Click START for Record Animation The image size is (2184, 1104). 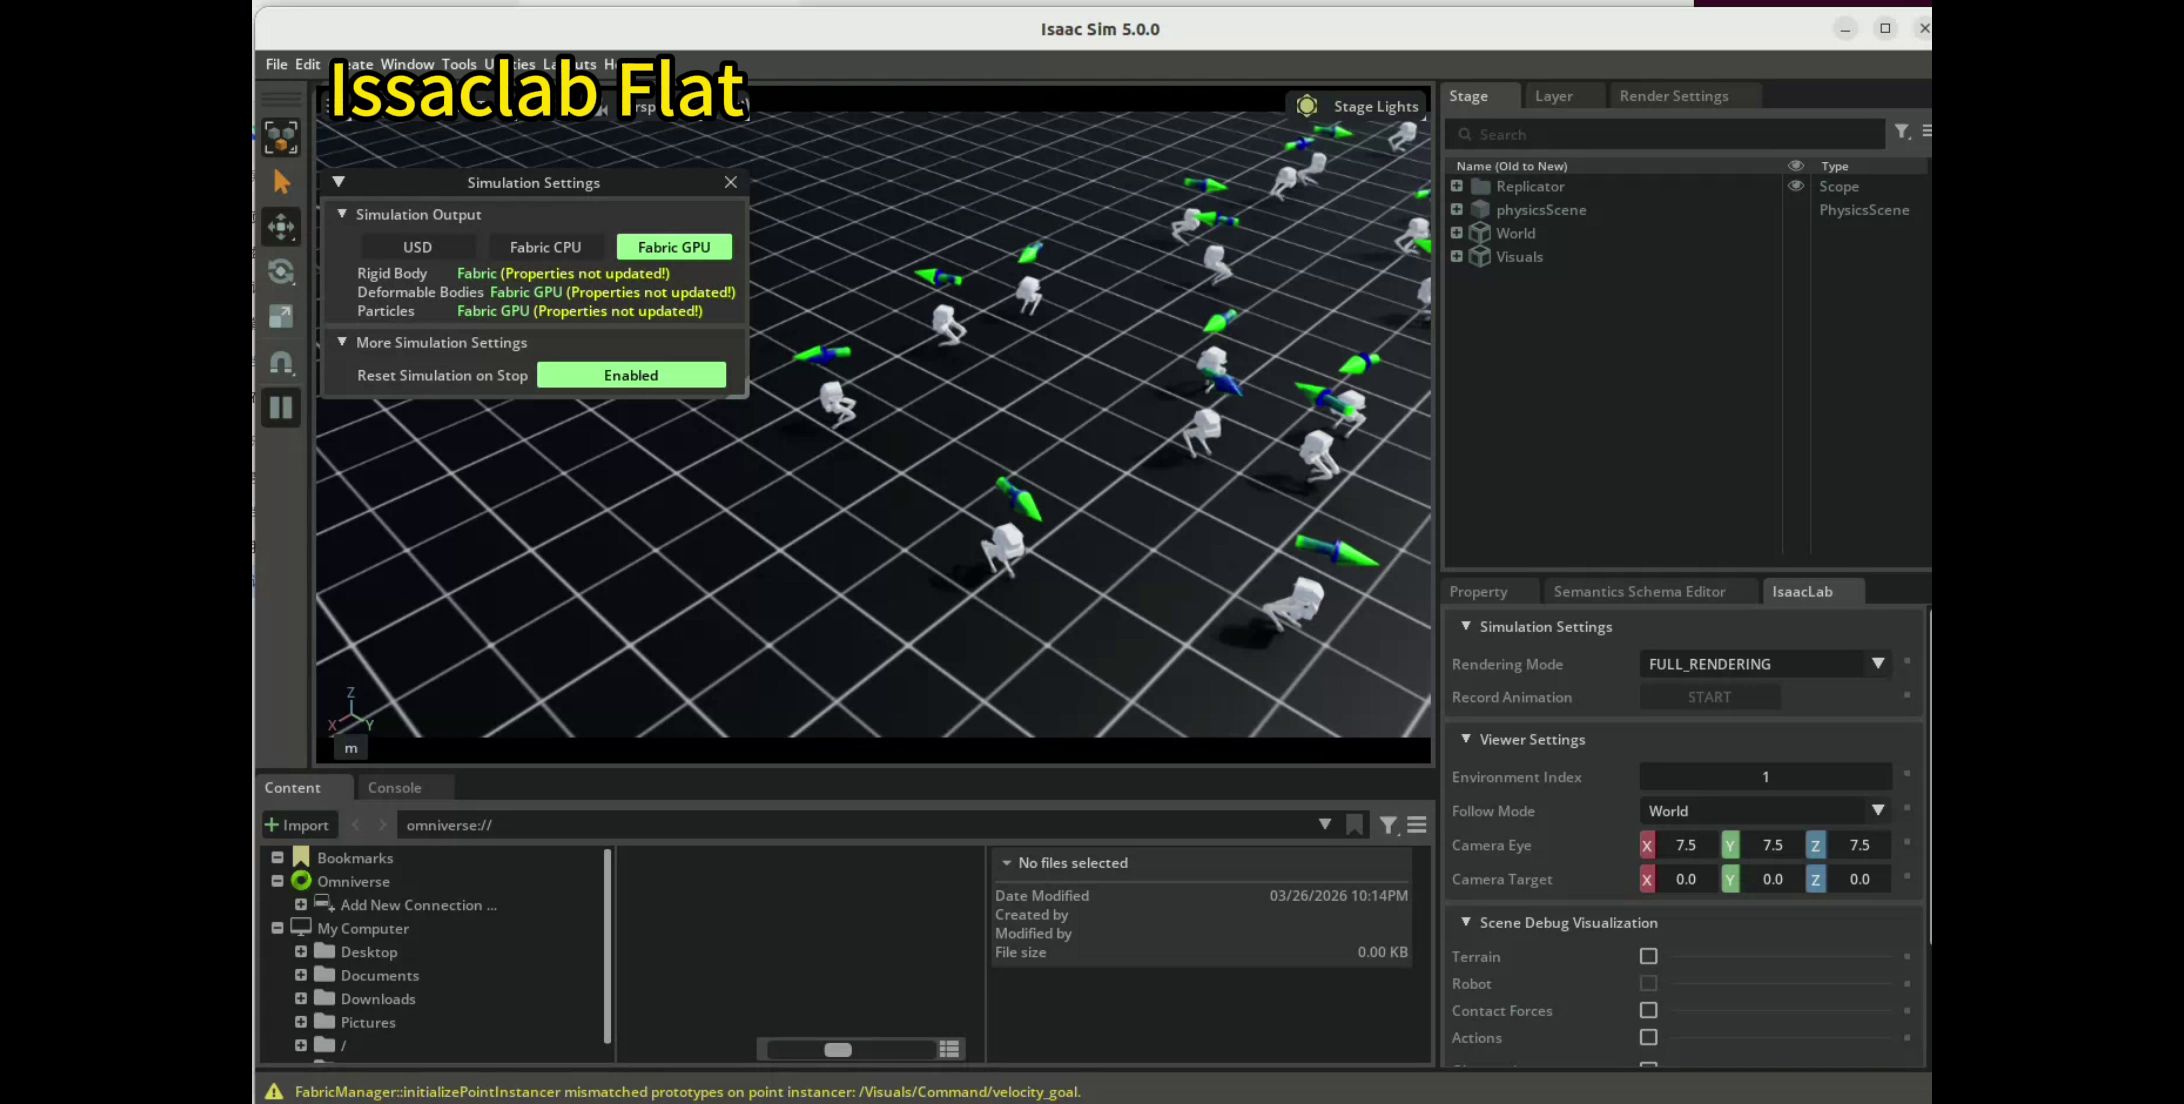pyautogui.click(x=1709, y=698)
